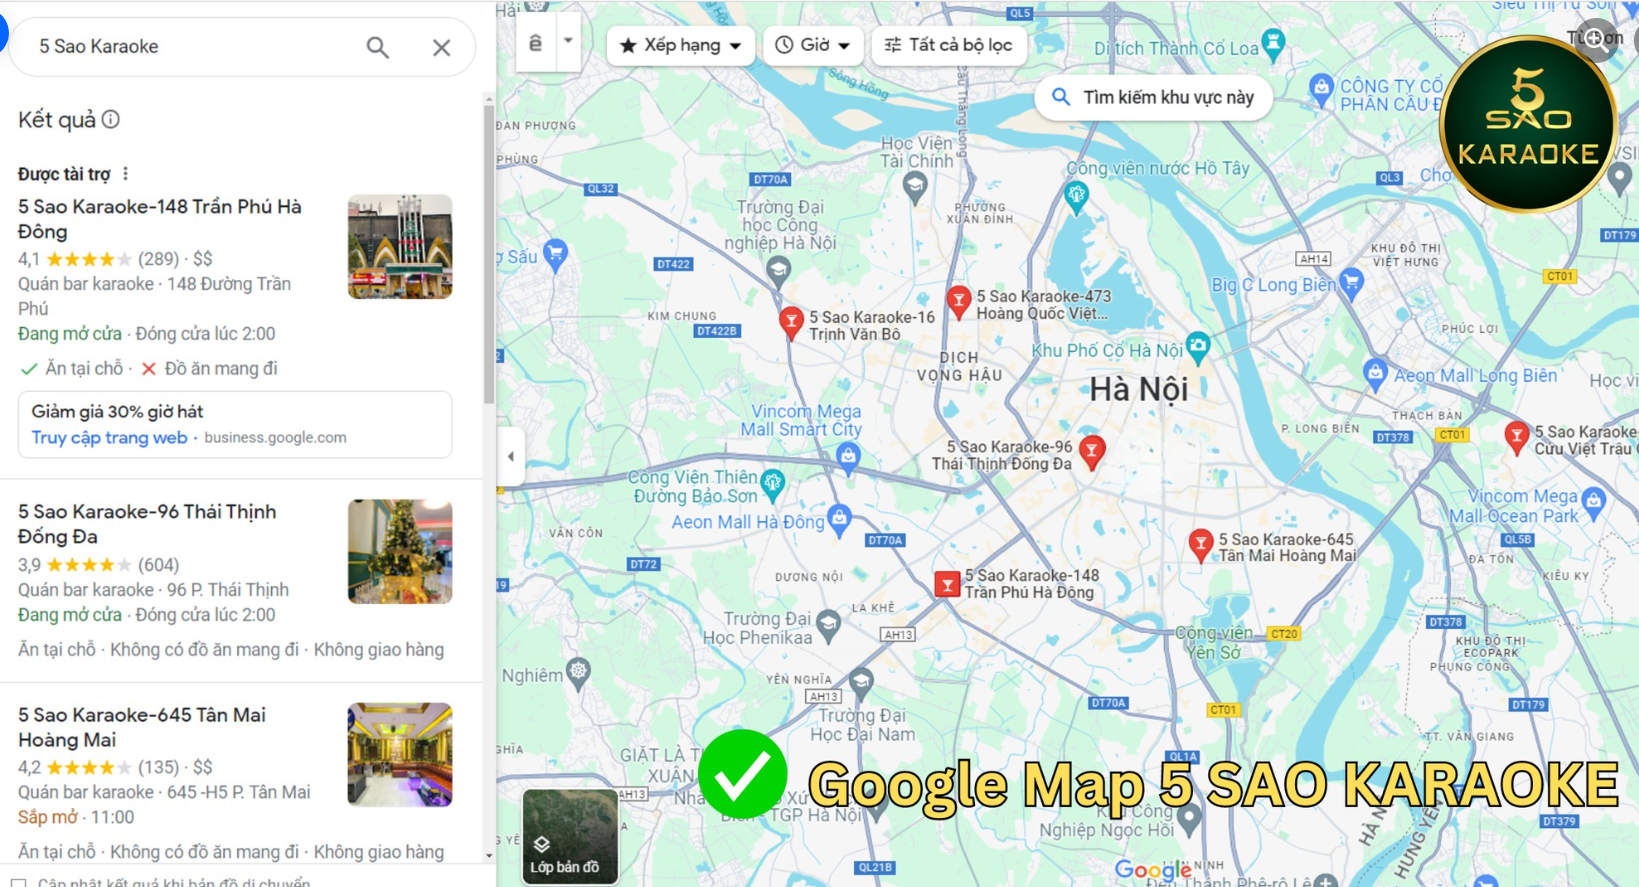Open 5 Sao Karaoke-148 Trần Phú Hà Đông listing
Viewport: 1639px width, 887px height.
click(160, 218)
